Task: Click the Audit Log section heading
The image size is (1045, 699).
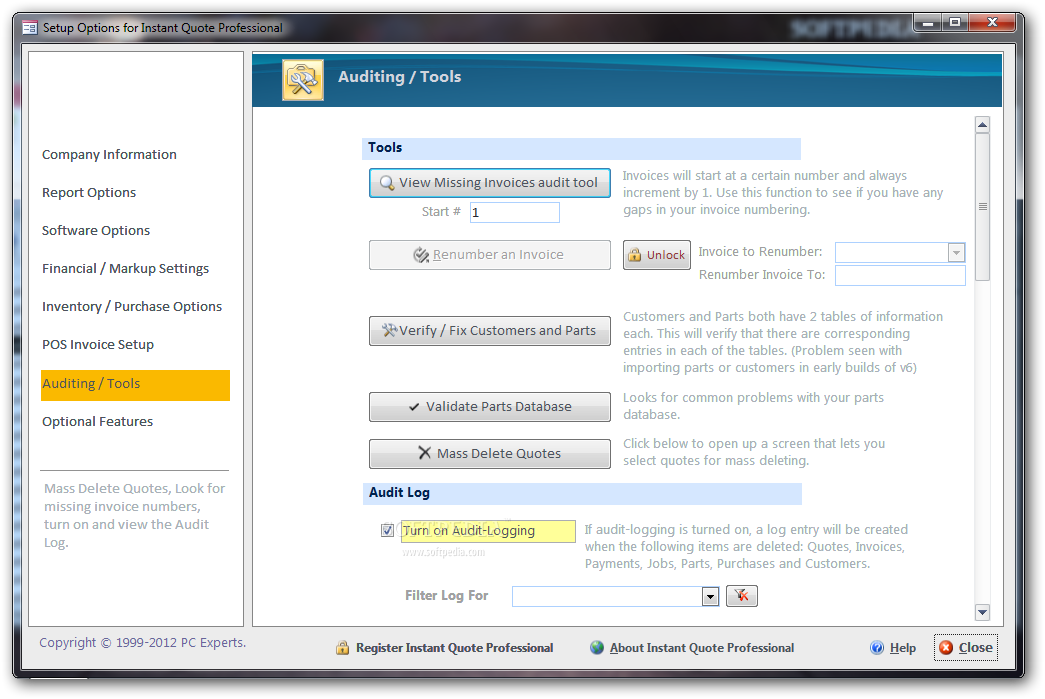Action: 399,492
